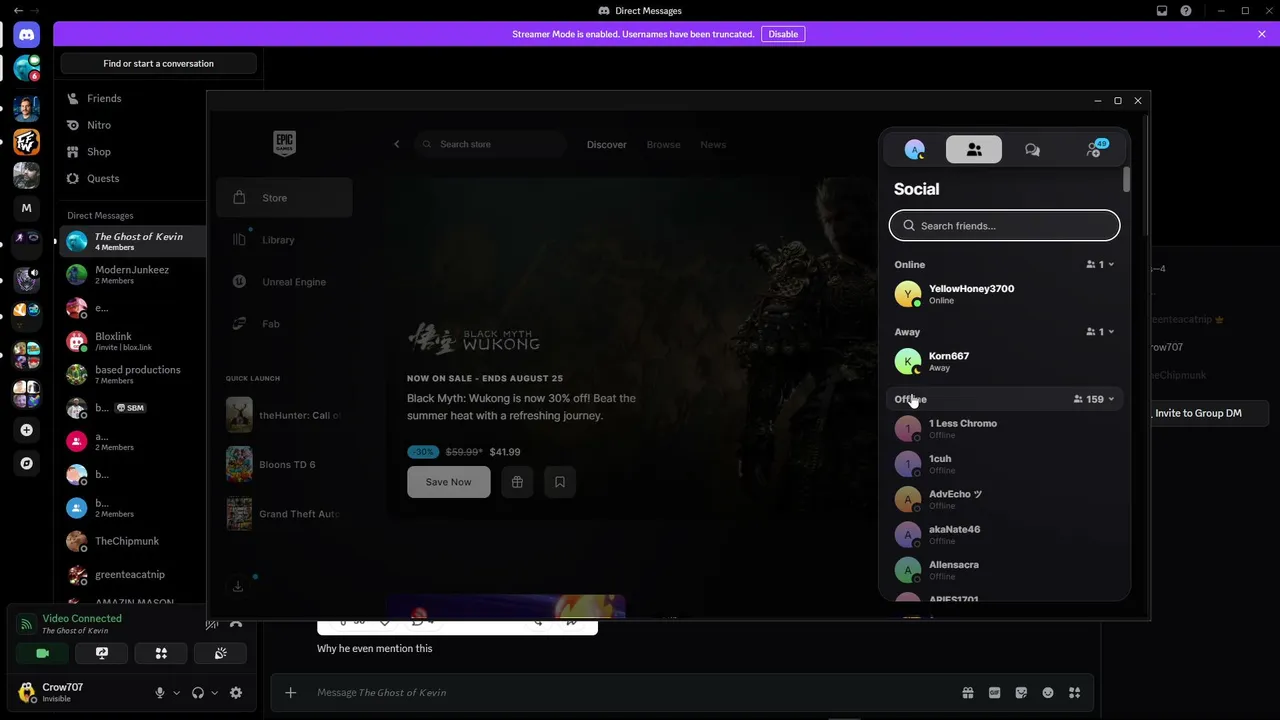Open the GIF picker in Discord
The height and width of the screenshot is (720, 1280).
[994, 692]
